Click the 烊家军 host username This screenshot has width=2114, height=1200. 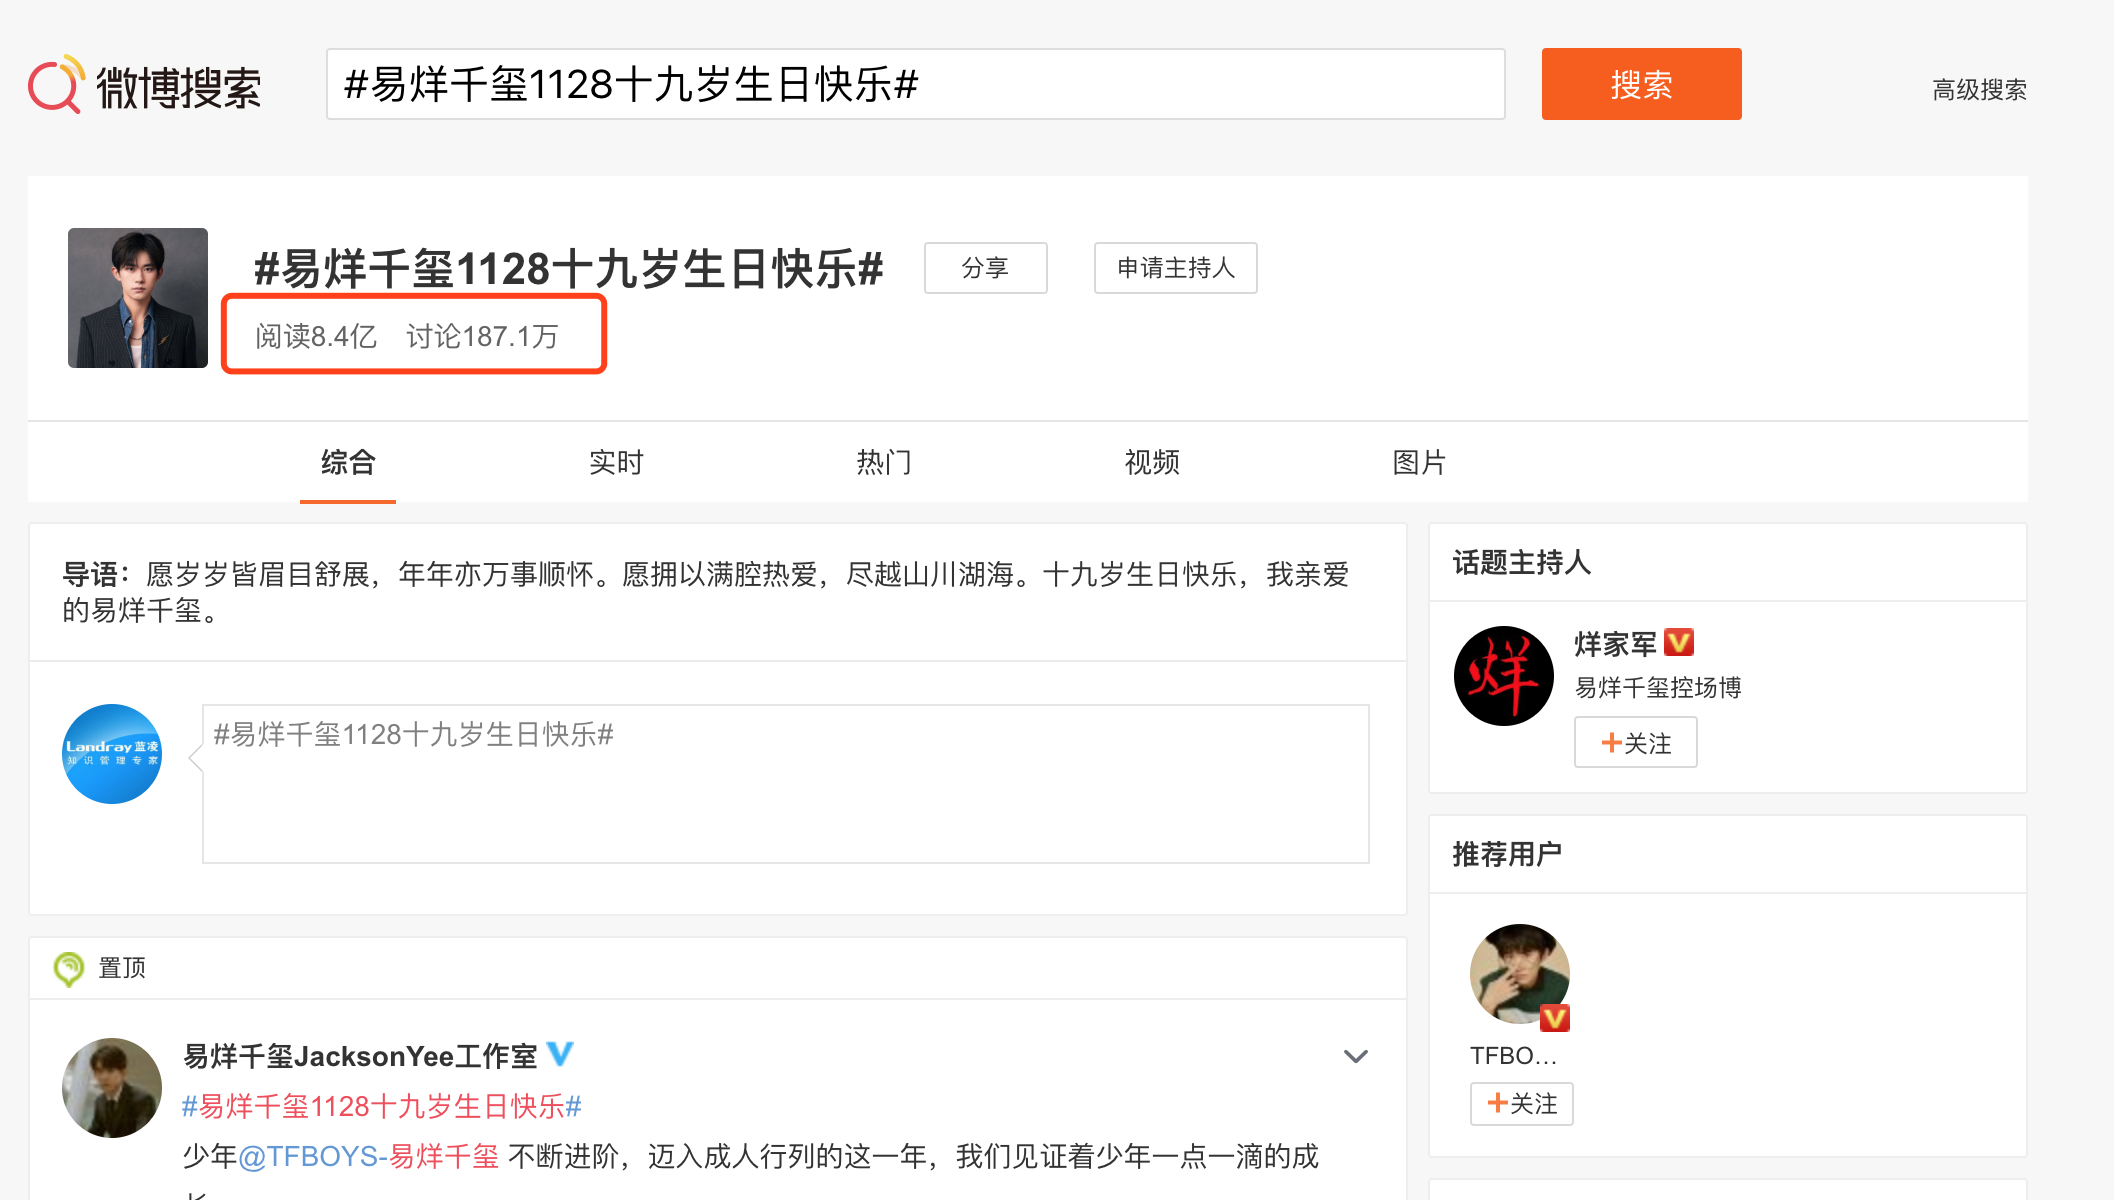[1616, 644]
